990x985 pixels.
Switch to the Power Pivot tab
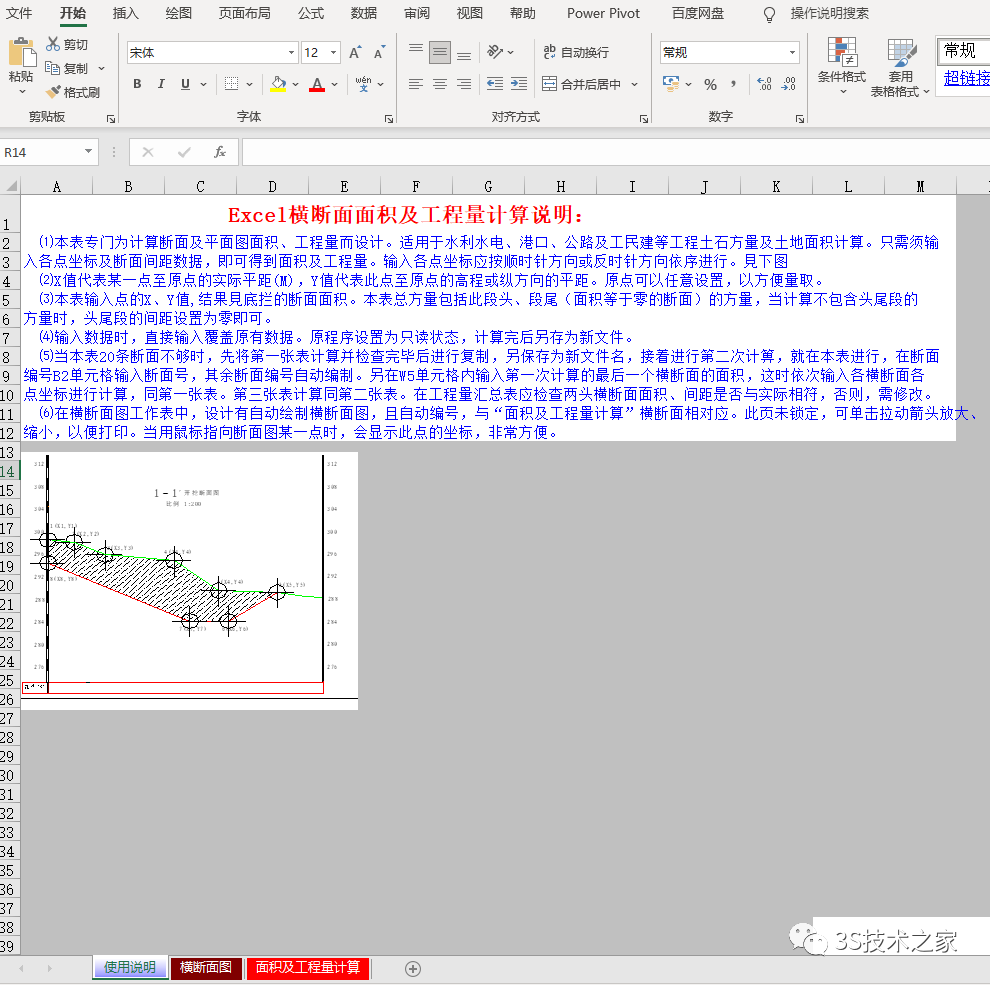click(603, 13)
